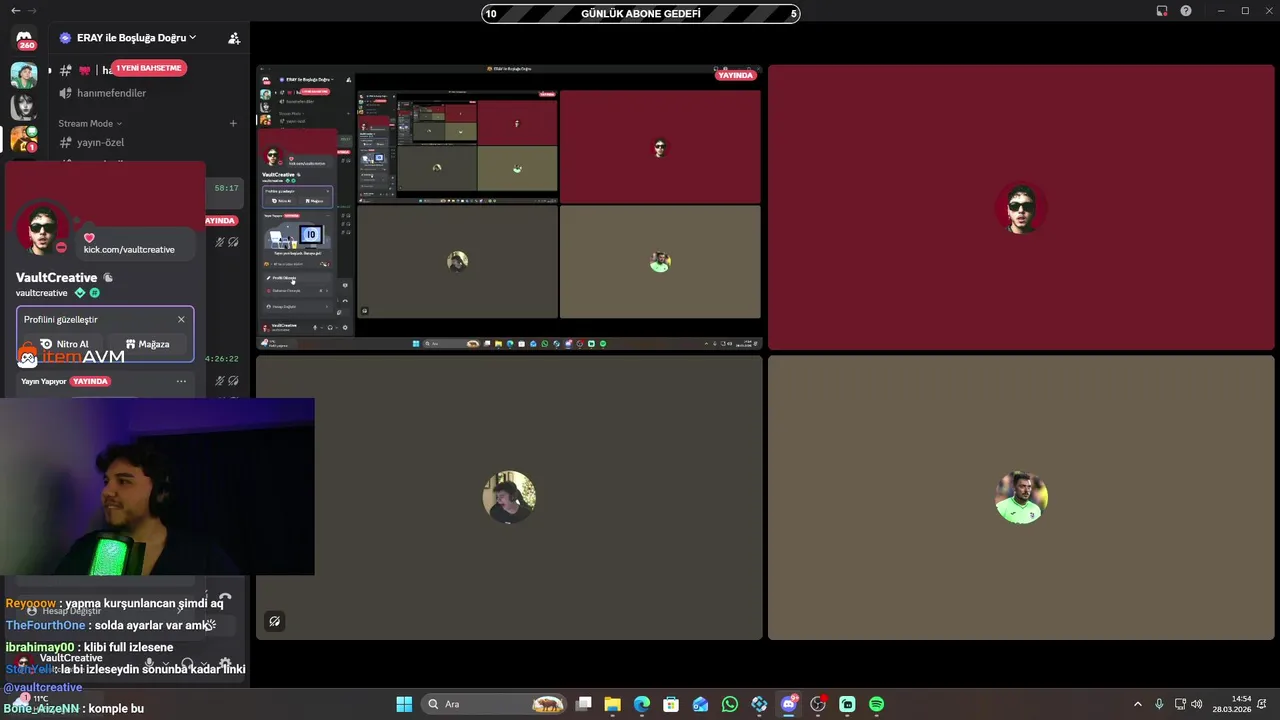Switch to OBS Studio on the taskbar
1280x720 pixels.
tap(818, 704)
